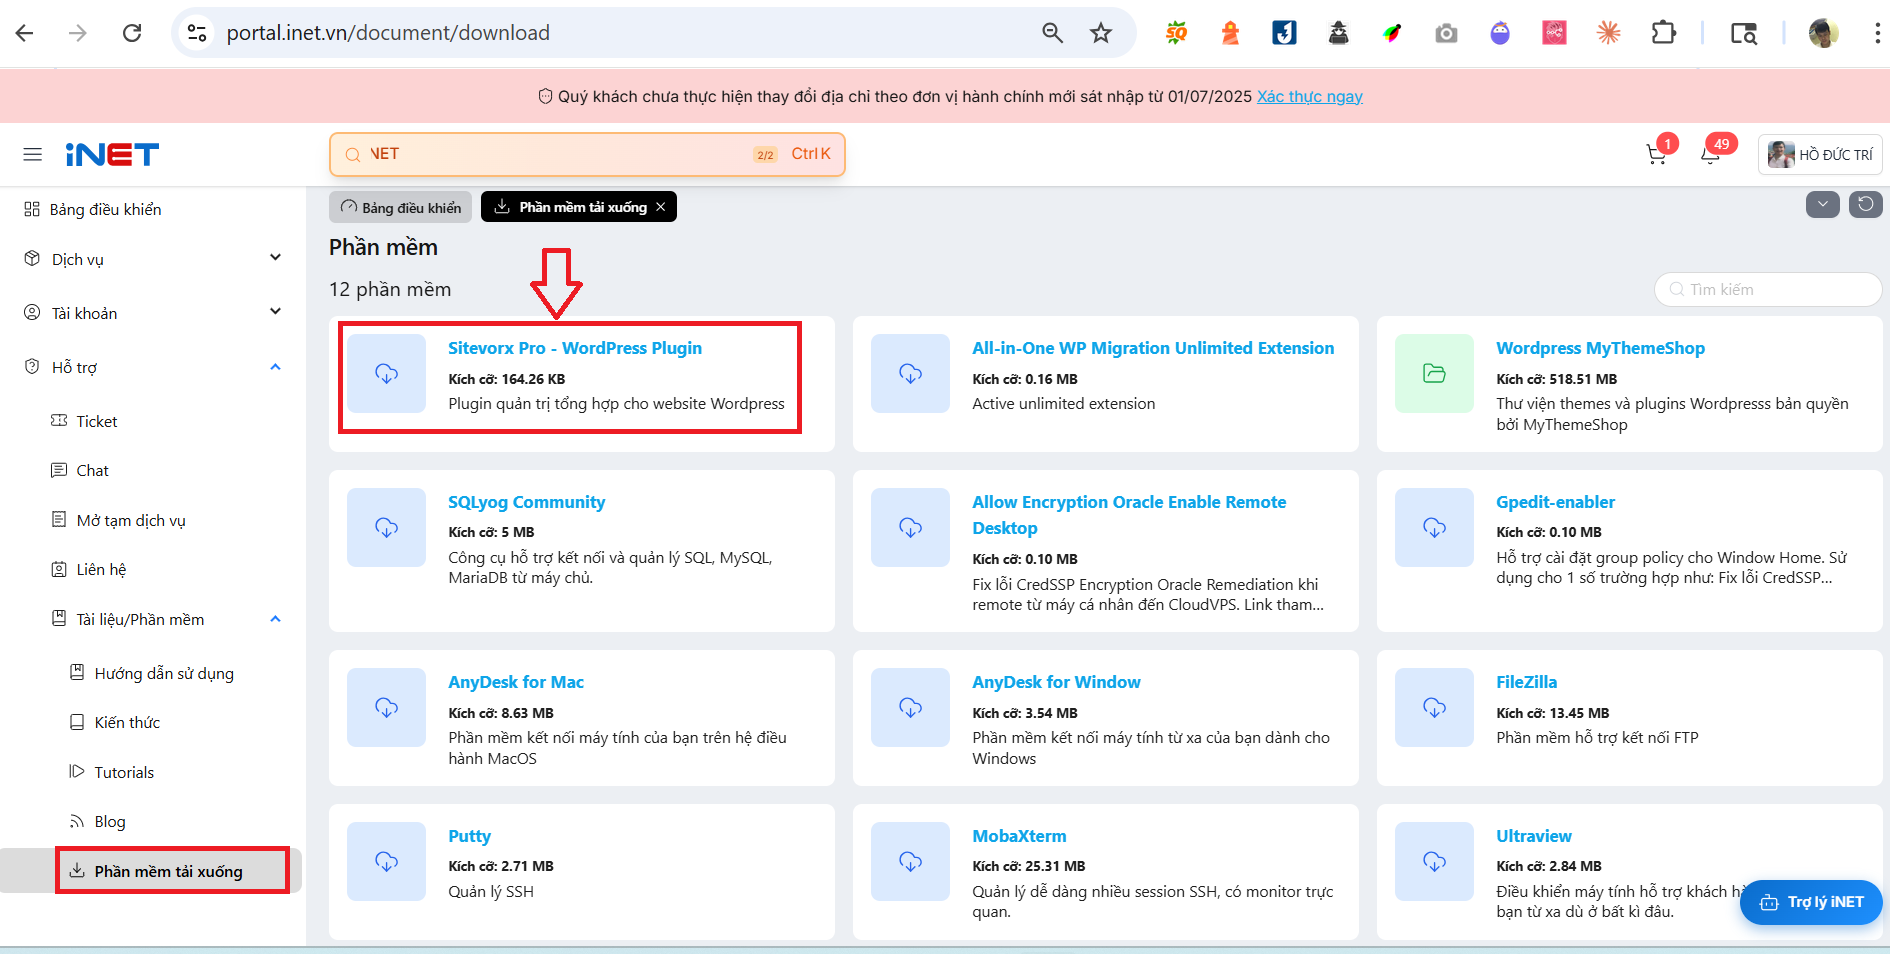Click the Ultraview download icon
This screenshot has height=954, width=1890.
point(1435,862)
